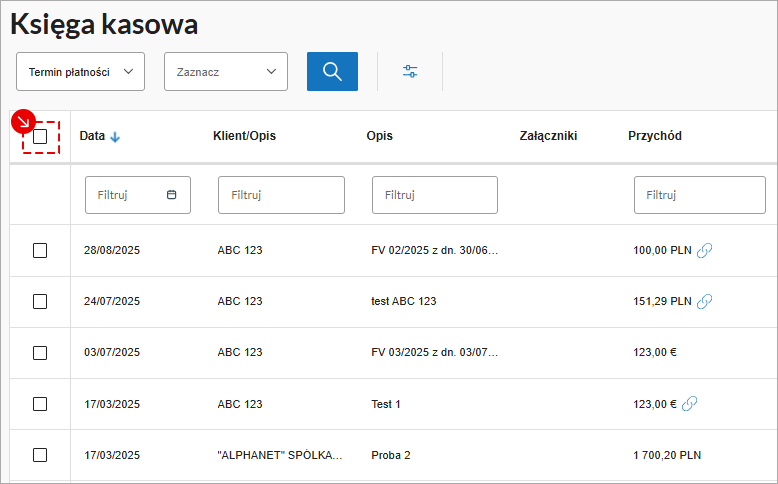Expand the Termin płatności dropdown
Viewport: 778px width, 484px height.
81,72
